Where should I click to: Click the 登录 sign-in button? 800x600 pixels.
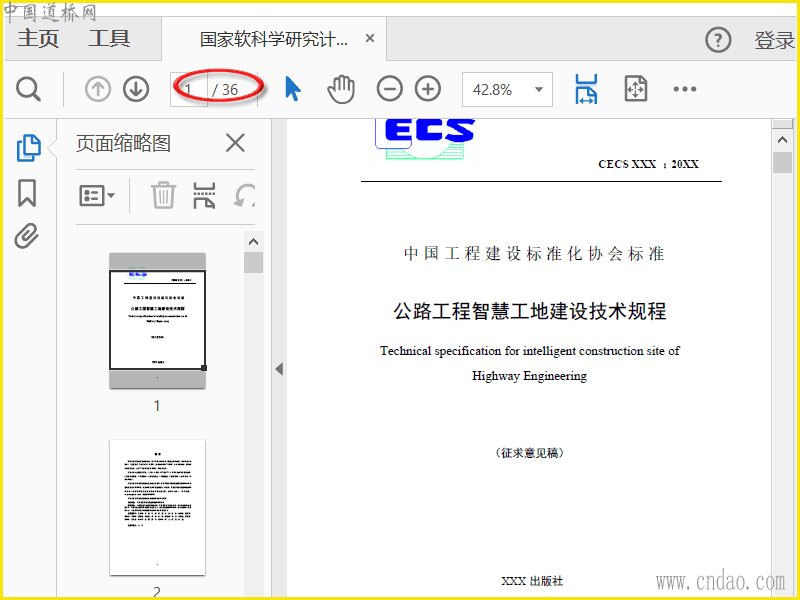click(774, 40)
